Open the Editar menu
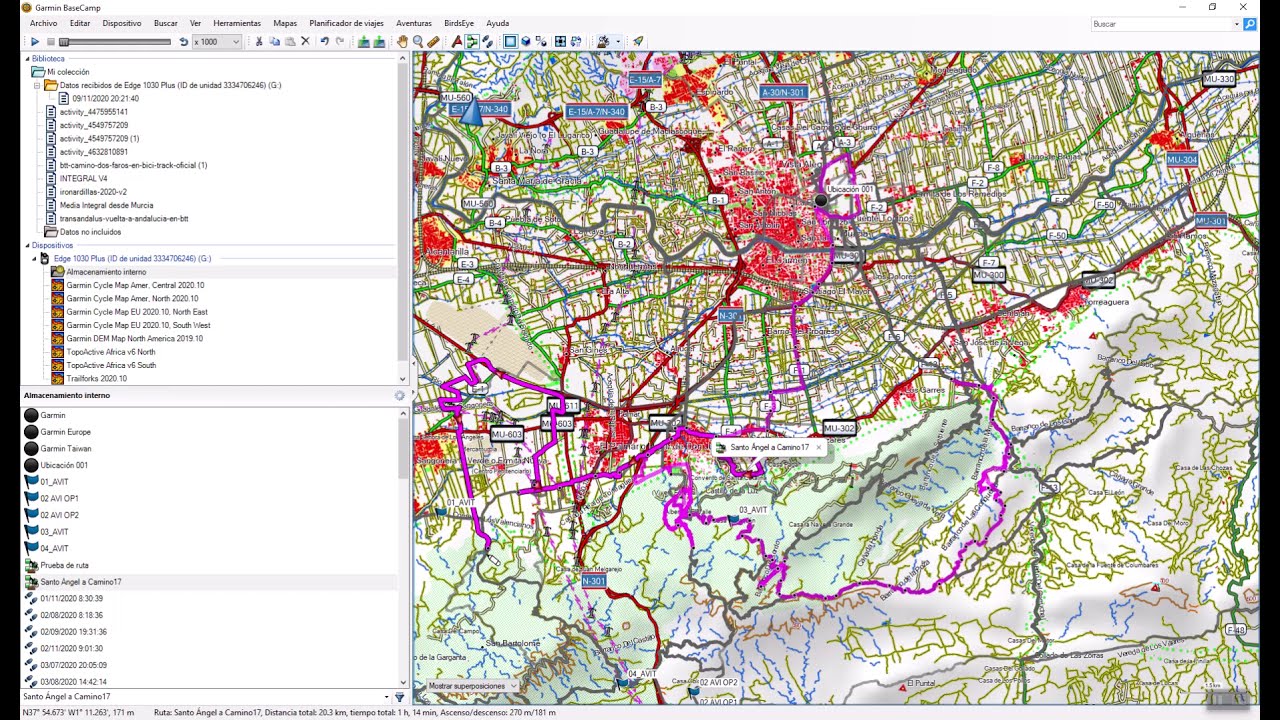 coord(80,23)
